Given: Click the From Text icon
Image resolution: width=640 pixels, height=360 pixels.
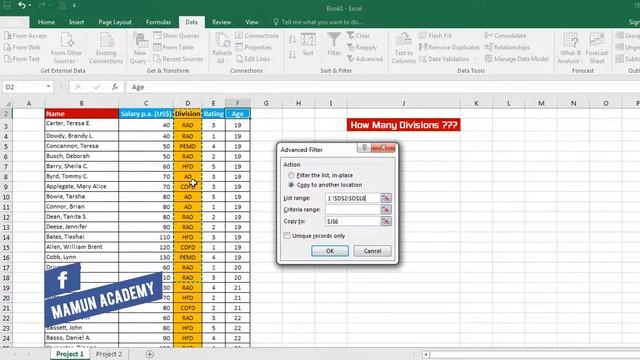Looking at the screenshot, I should click(x=22, y=59).
